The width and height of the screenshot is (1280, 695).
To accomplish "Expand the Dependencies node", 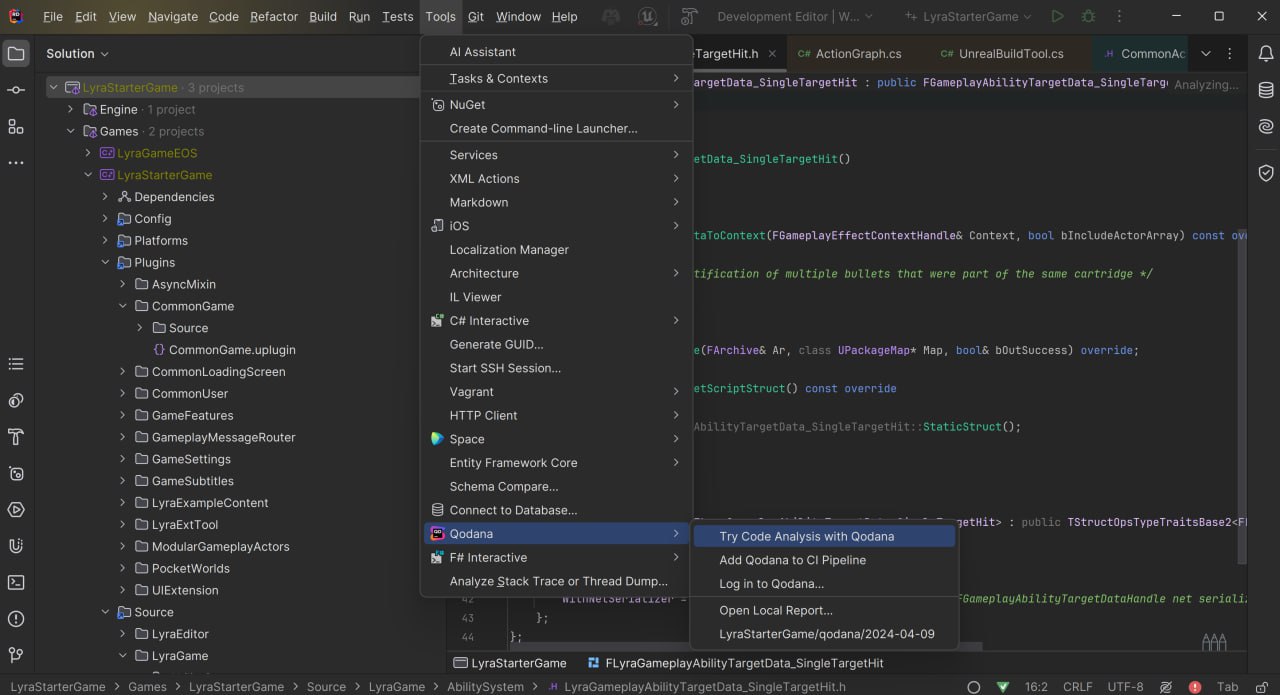I will [x=105, y=197].
